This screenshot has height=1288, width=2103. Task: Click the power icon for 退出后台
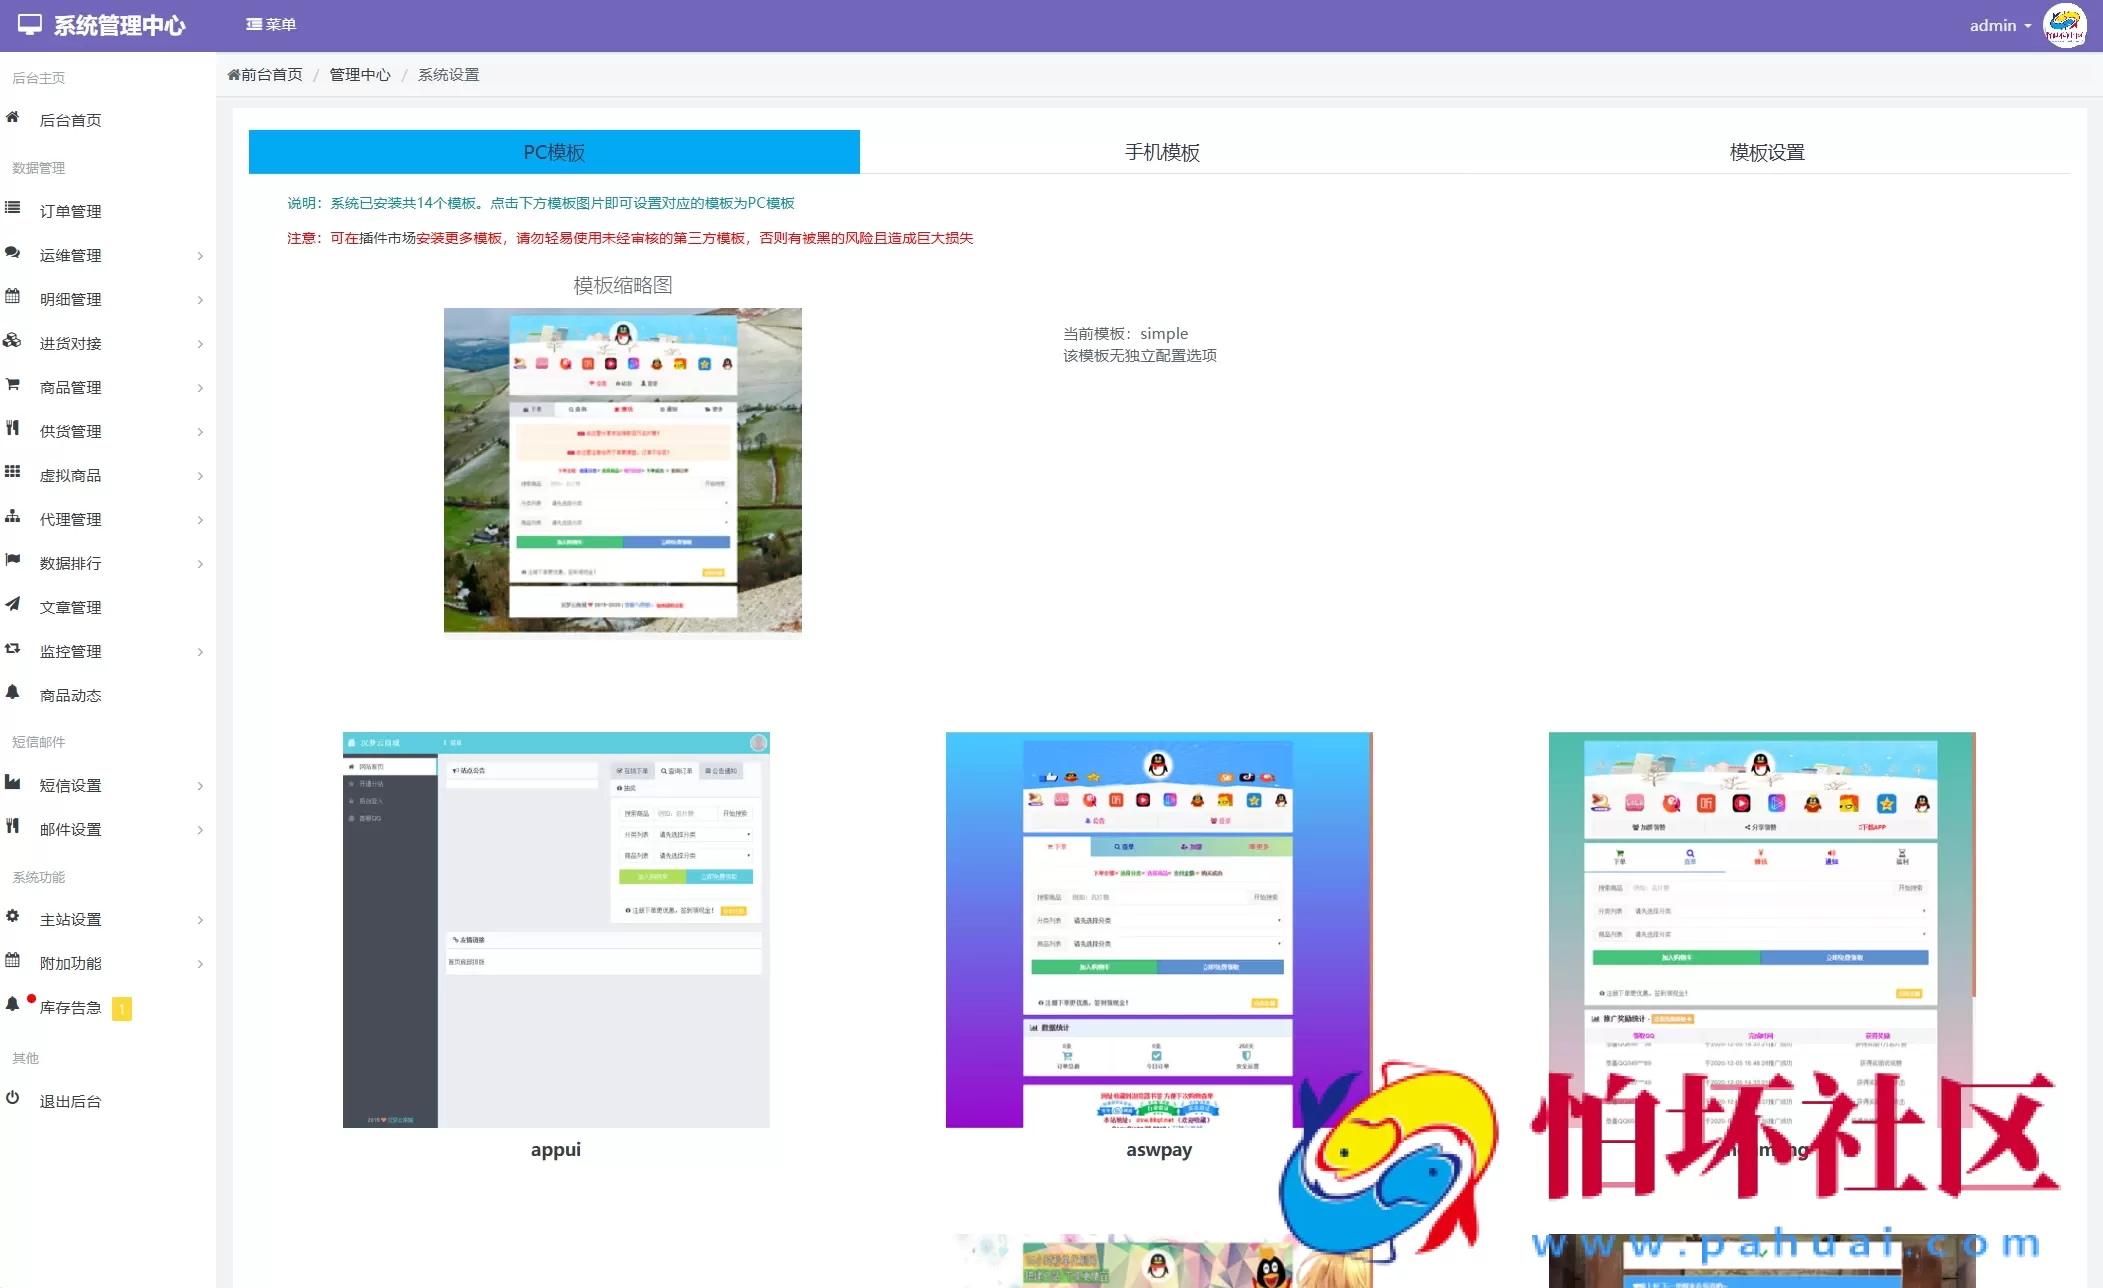pyautogui.click(x=12, y=1099)
